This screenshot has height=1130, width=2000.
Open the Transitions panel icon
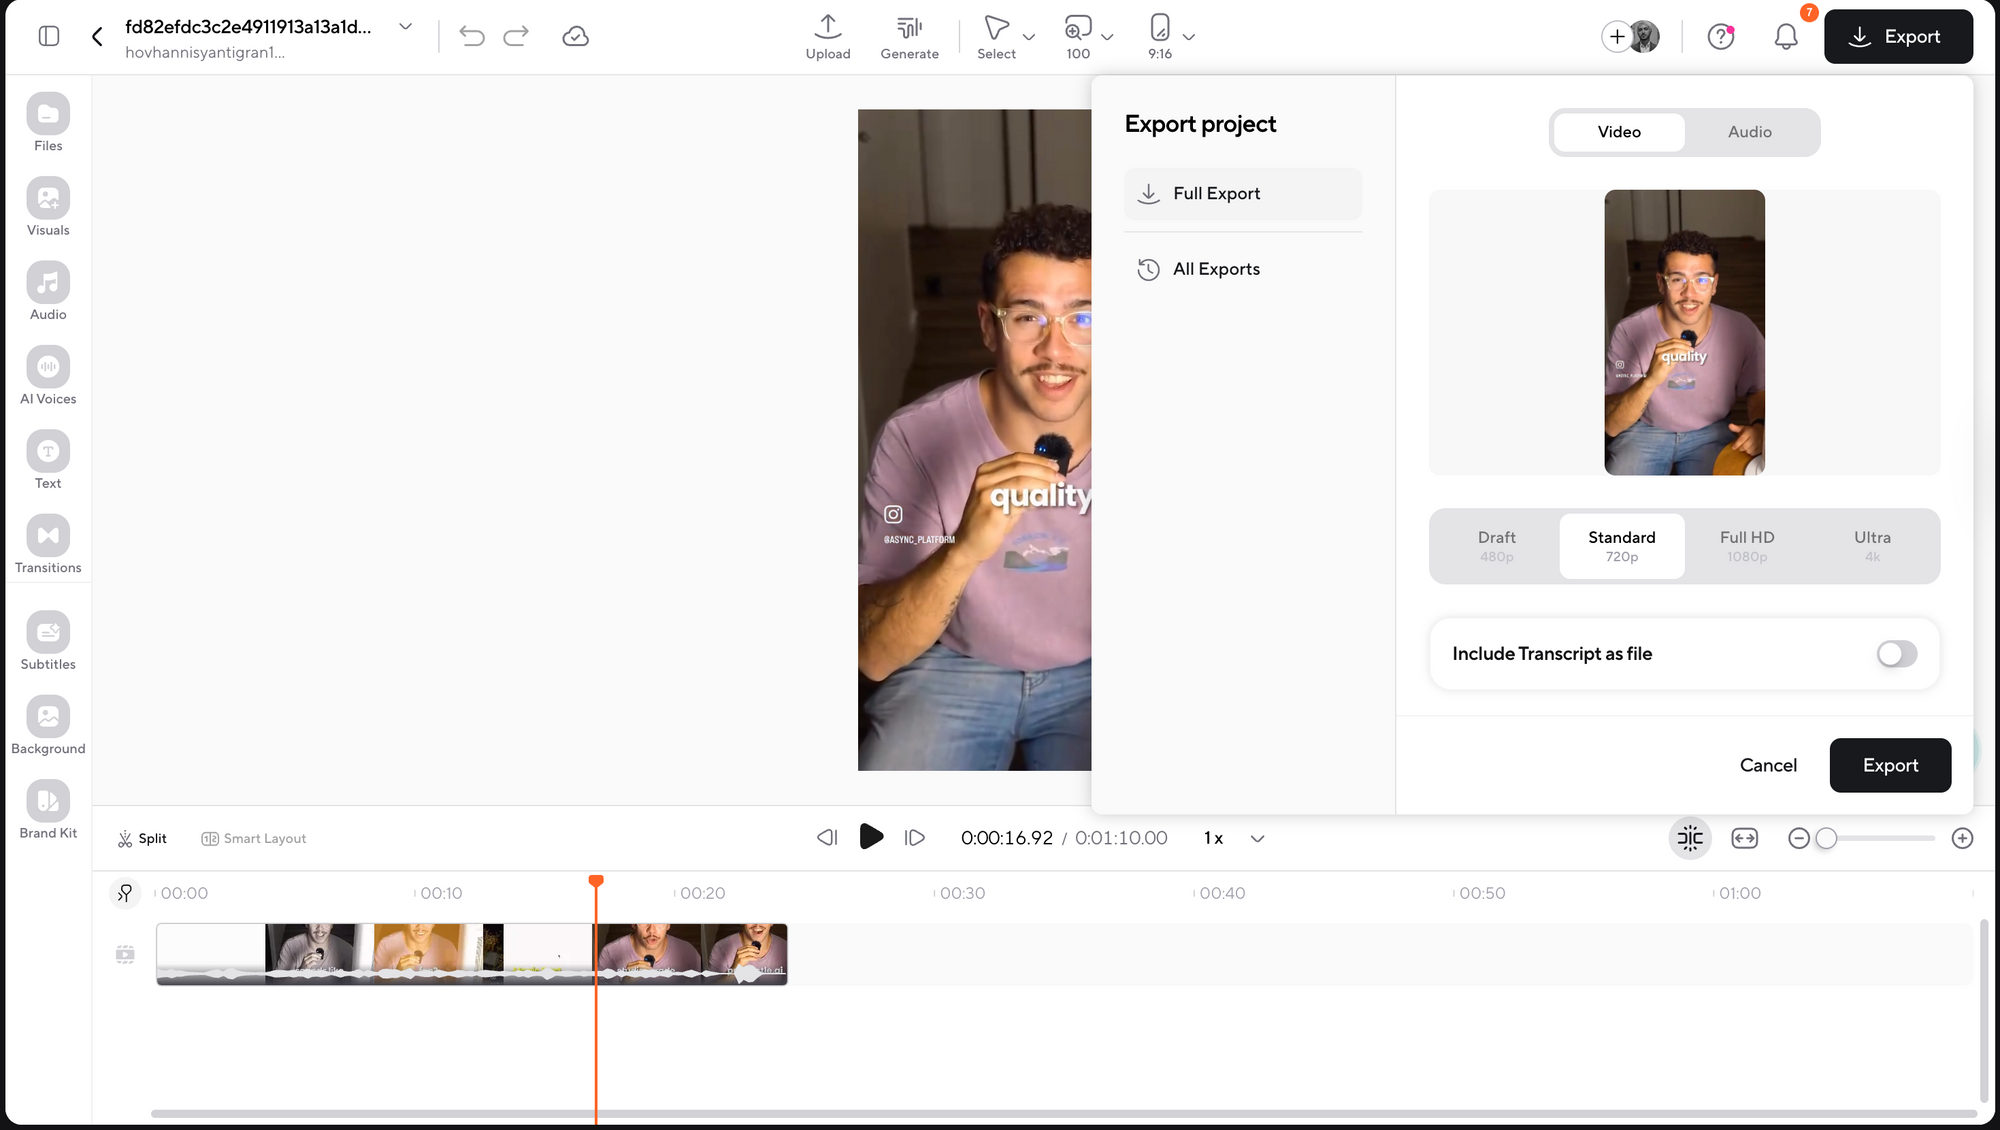[48, 536]
